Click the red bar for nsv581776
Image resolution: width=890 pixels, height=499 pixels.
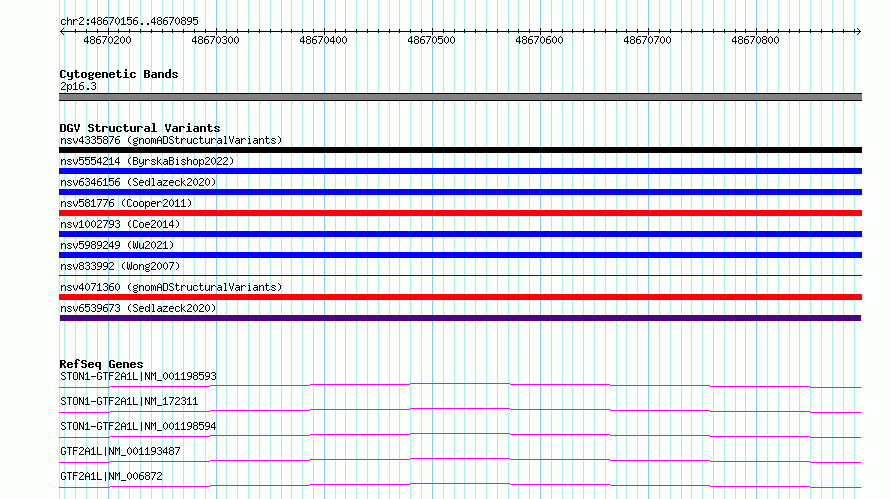pyautogui.click(x=460, y=213)
